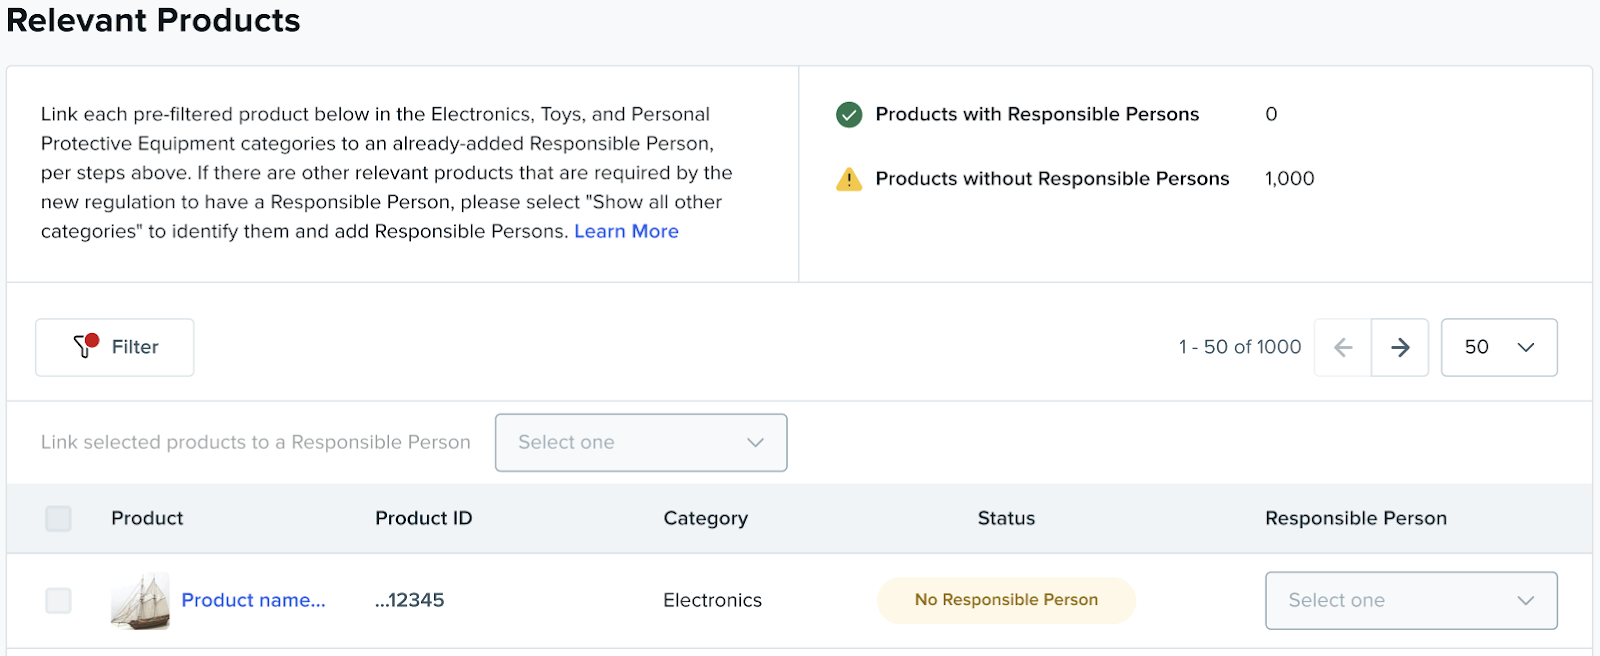Click the funnel Filter icon
Screen dimensions: 1600x656
pyautogui.click(x=84, y=347)
